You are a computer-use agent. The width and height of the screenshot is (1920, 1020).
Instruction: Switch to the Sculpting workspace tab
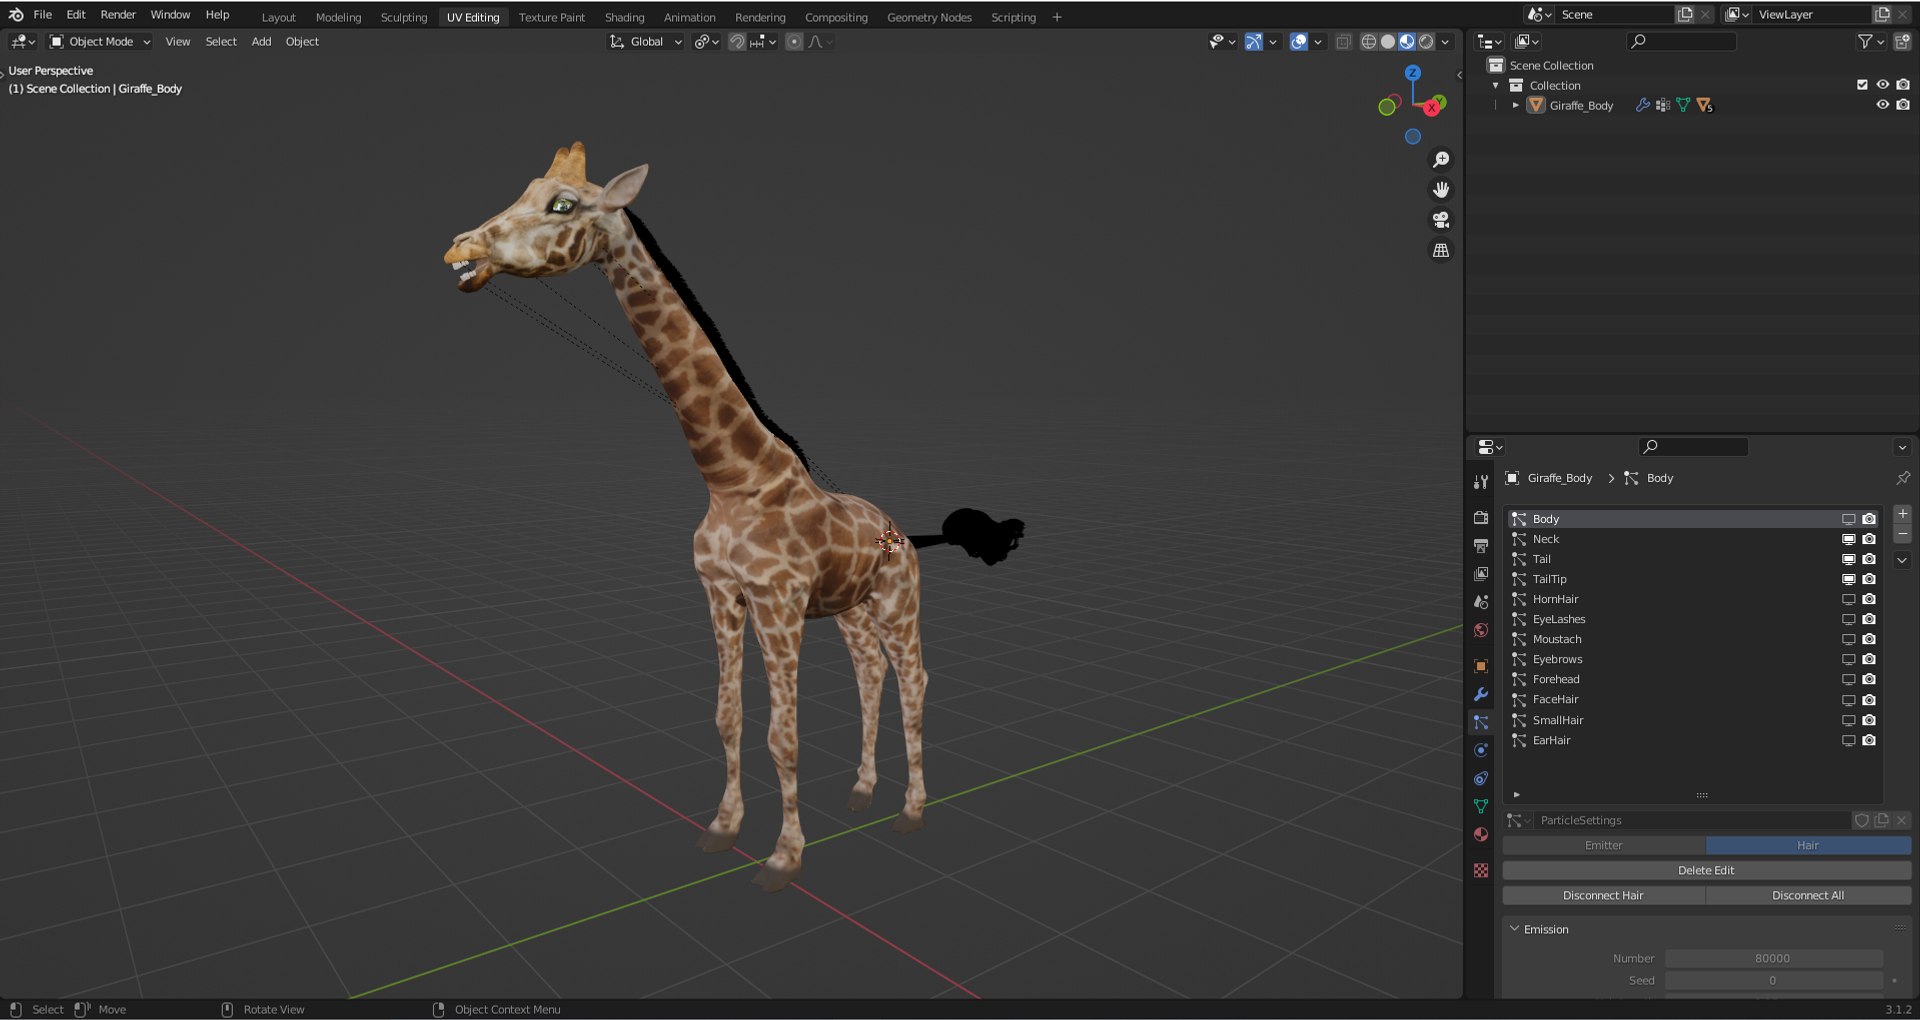(x=404, y=17)
